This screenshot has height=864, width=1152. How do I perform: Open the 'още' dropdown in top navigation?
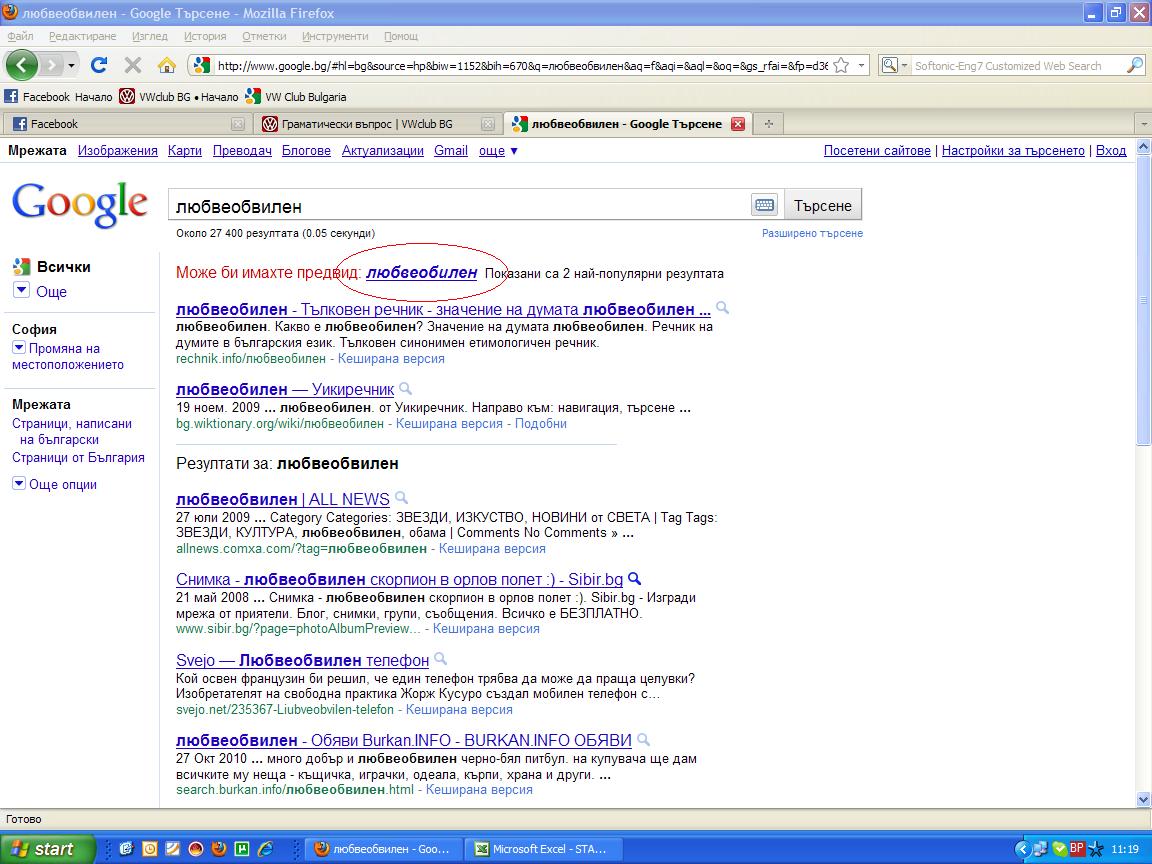[498, 151]
